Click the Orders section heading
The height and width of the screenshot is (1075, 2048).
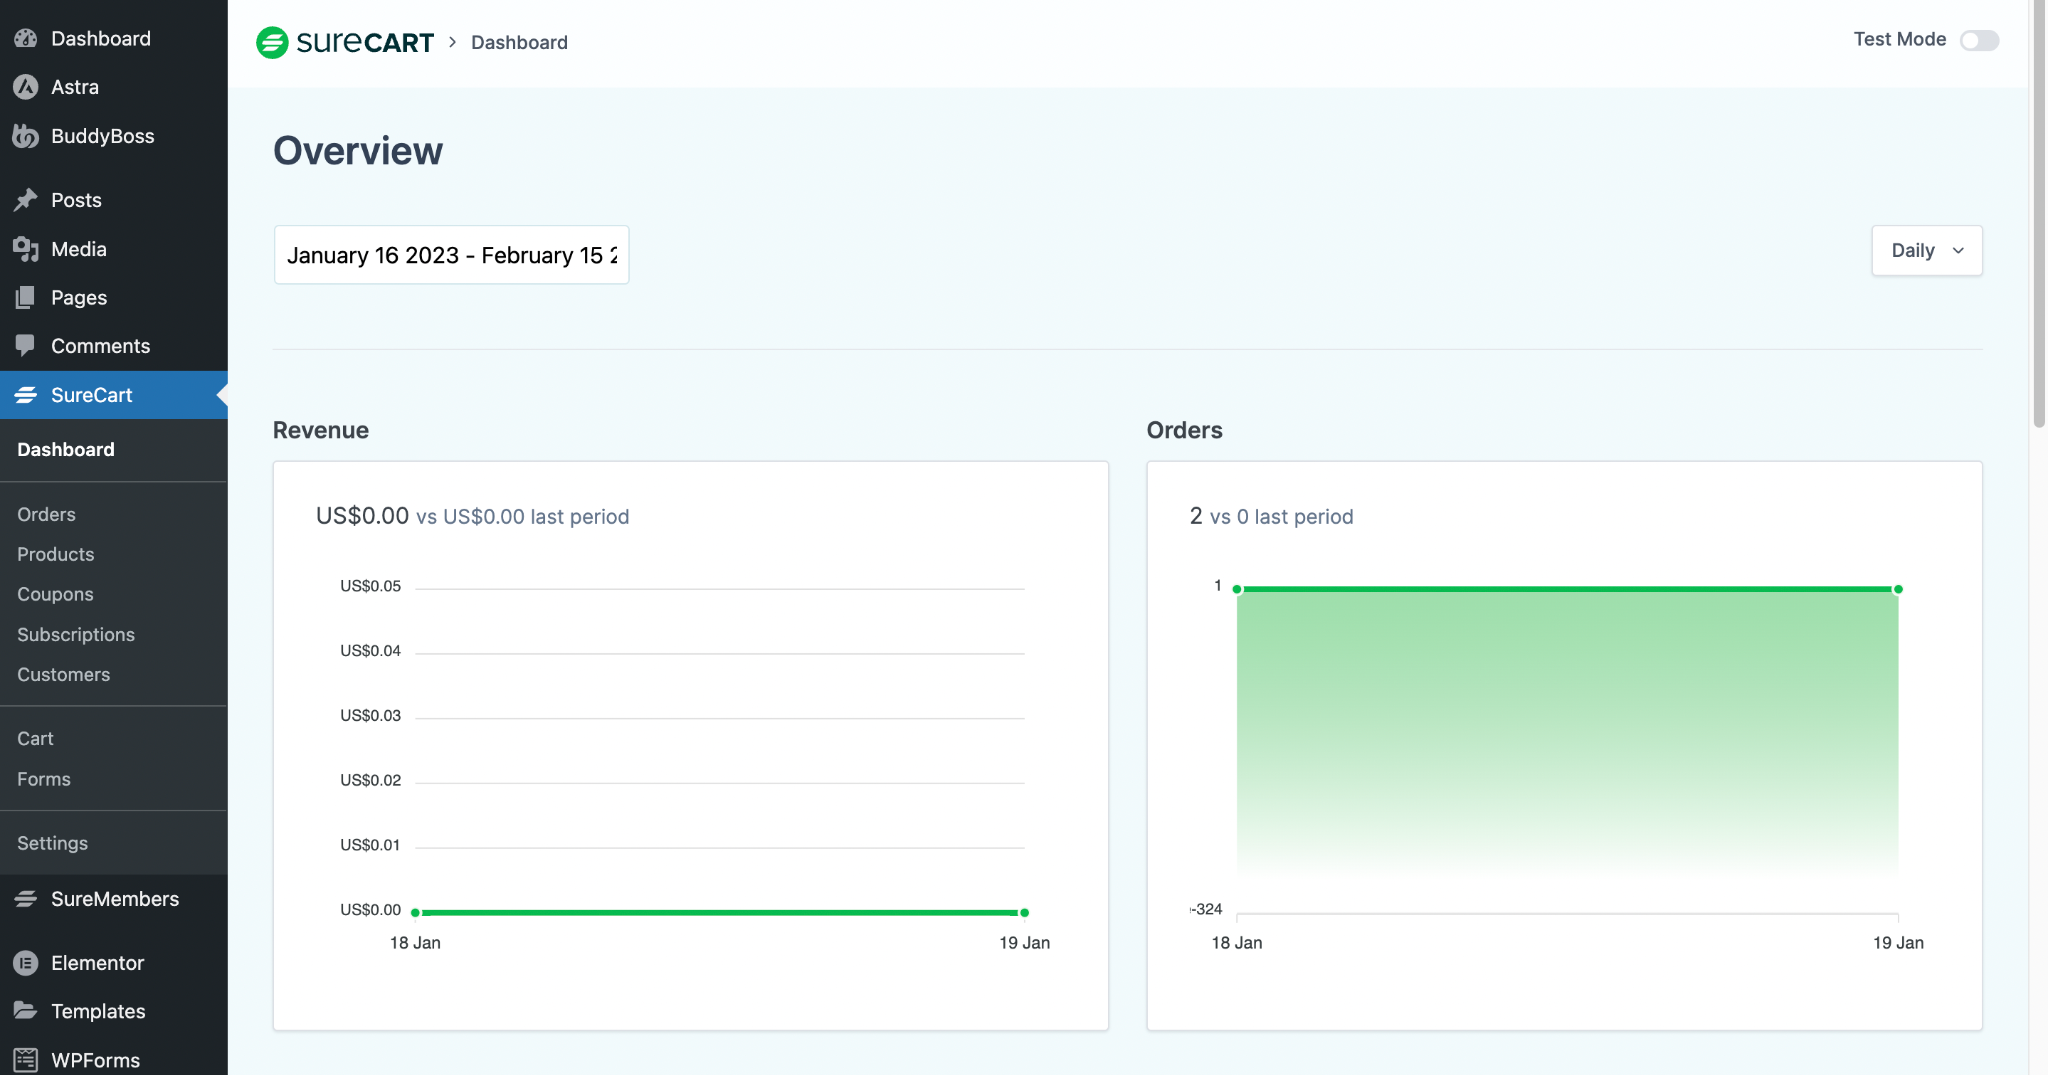[1184, 430]
